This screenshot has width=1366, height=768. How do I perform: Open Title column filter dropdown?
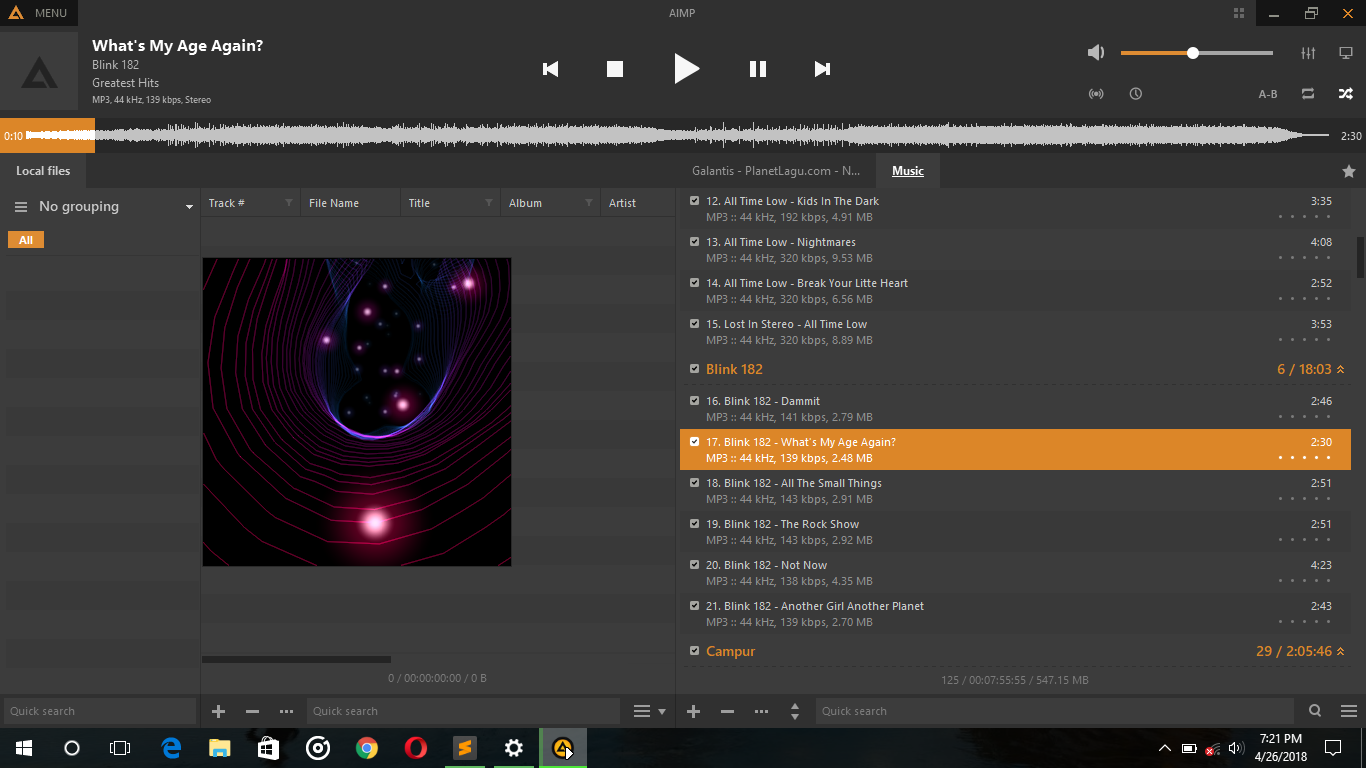489,203
